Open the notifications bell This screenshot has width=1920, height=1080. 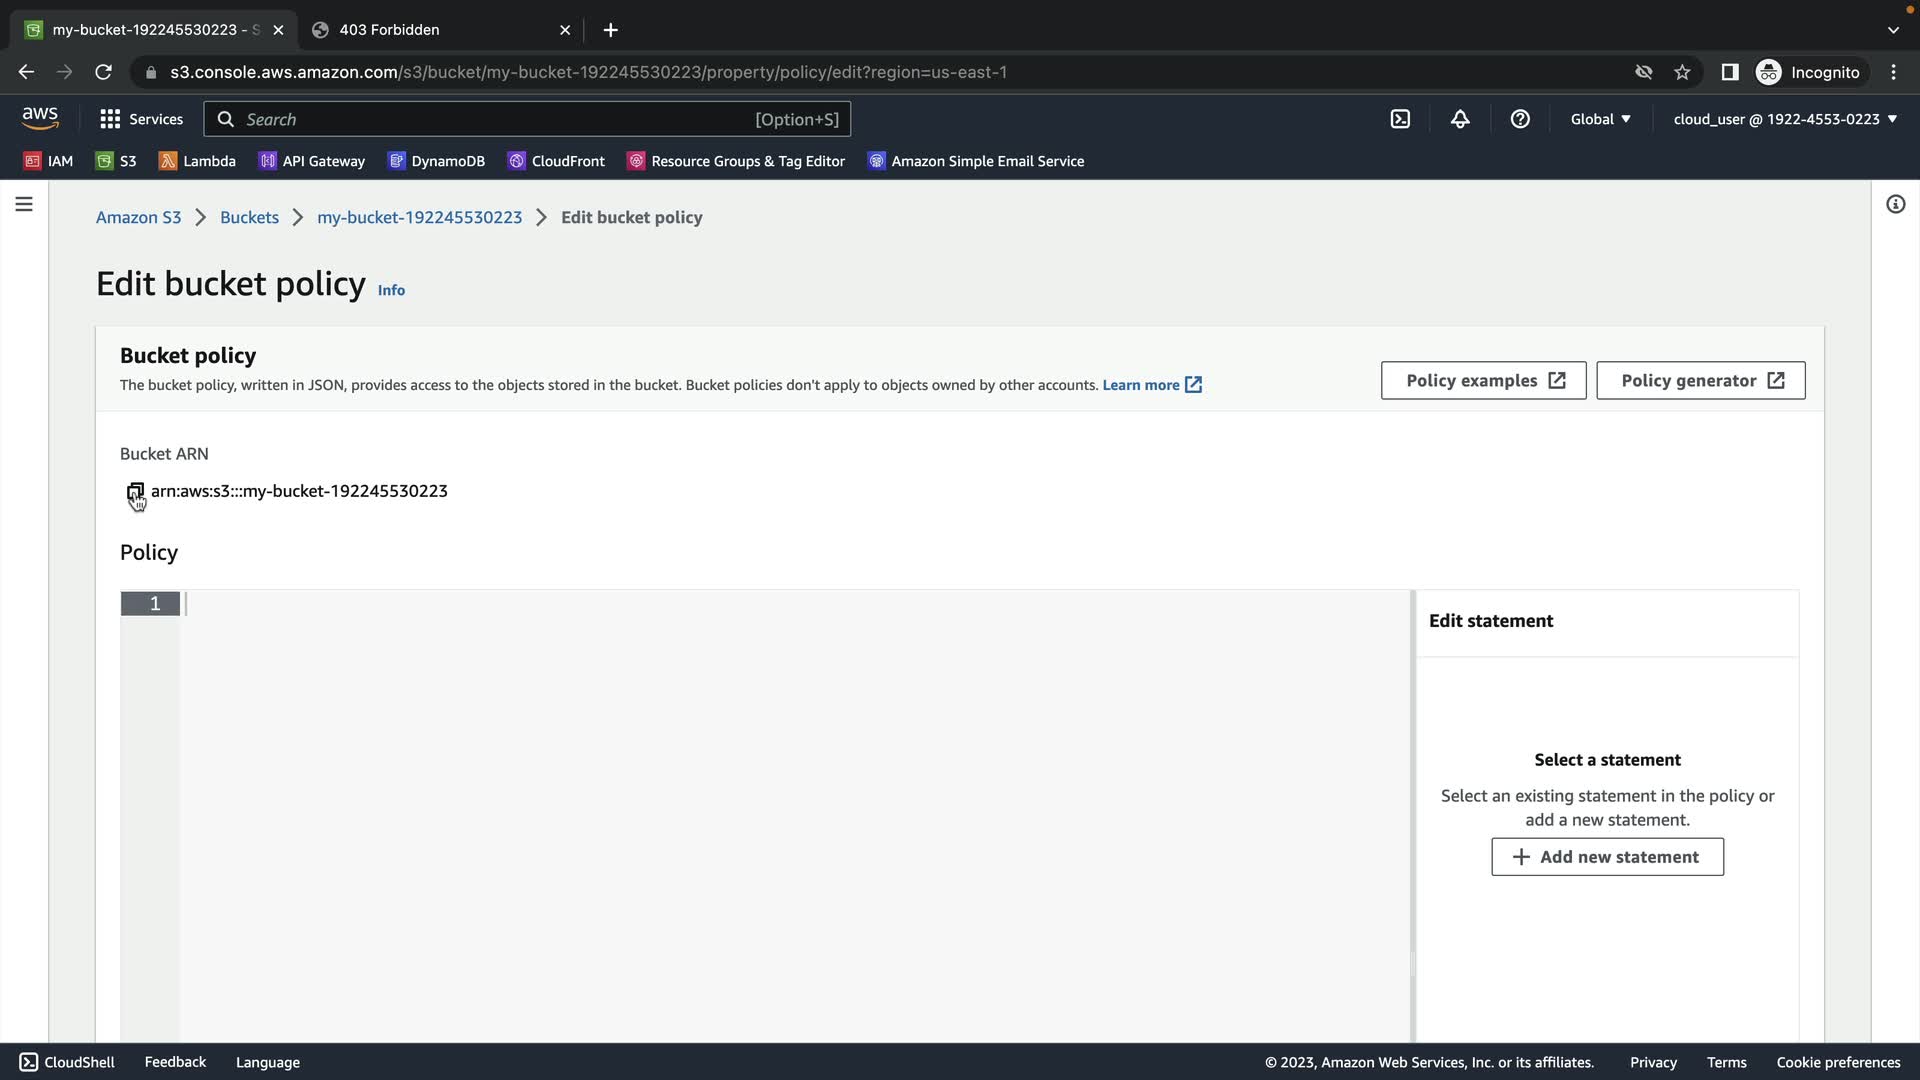click(x=1460, y=119)
